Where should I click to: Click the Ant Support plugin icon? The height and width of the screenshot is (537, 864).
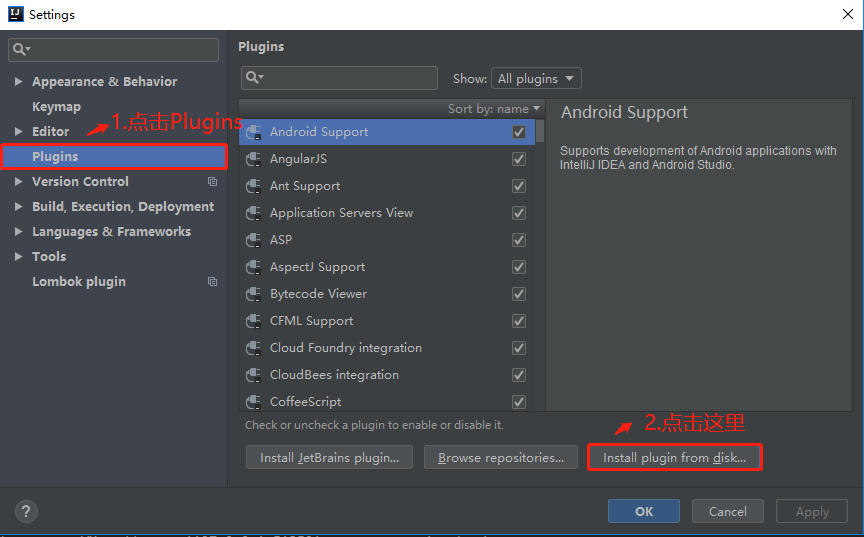[253, 186]
